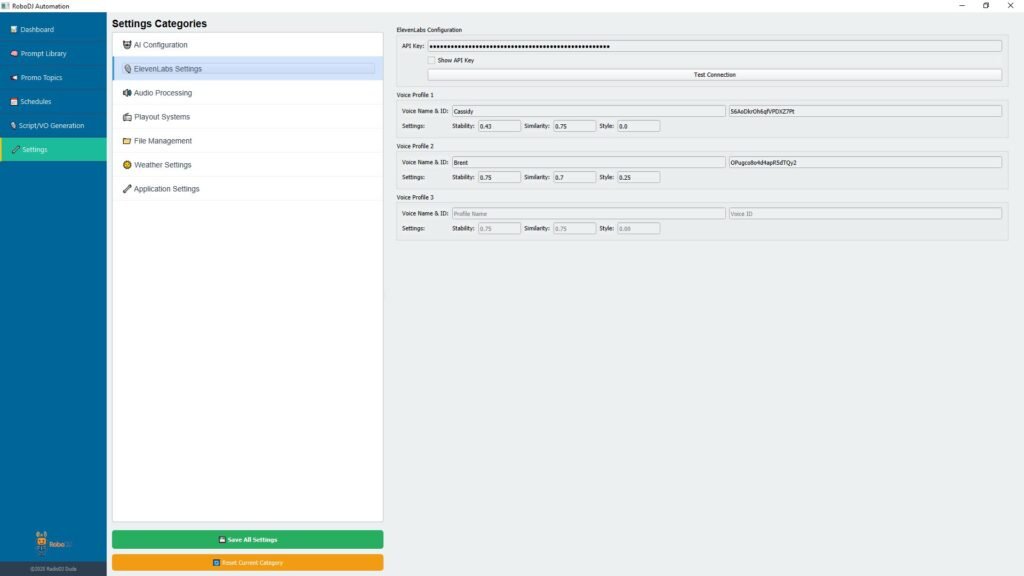Click the File Management folder icon
Viewport: 1024px width, 576px height.
click(x=127, y=141)
